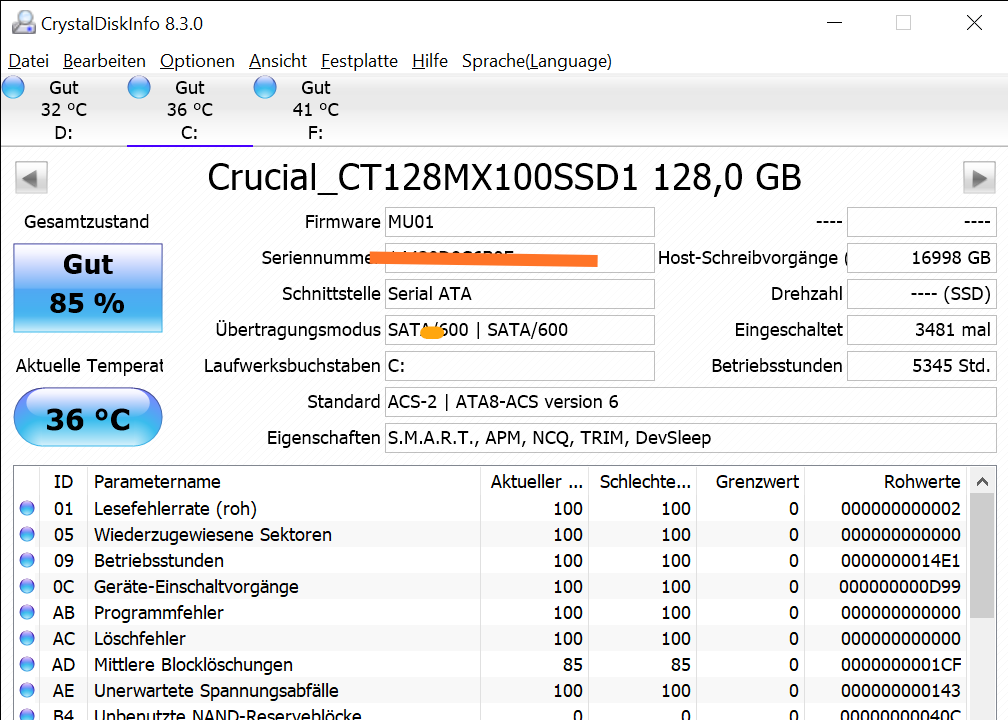
Task: Click the blue status orb for drive D:
Action: [13, 87]
